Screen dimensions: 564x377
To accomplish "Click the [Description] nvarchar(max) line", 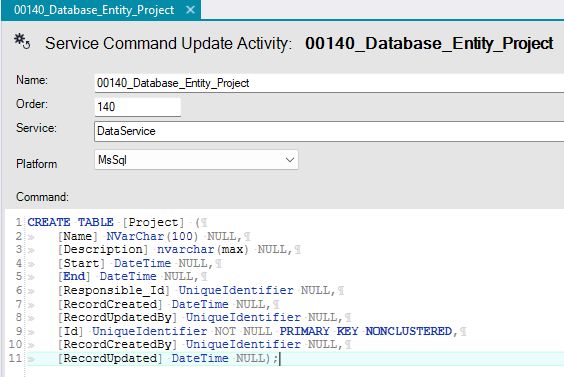I will (179, 250).
